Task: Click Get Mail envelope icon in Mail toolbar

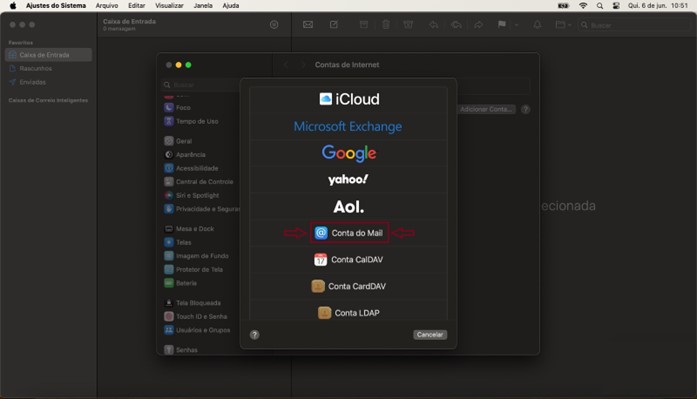Action: pyautogui.click(x=308, y=25)
